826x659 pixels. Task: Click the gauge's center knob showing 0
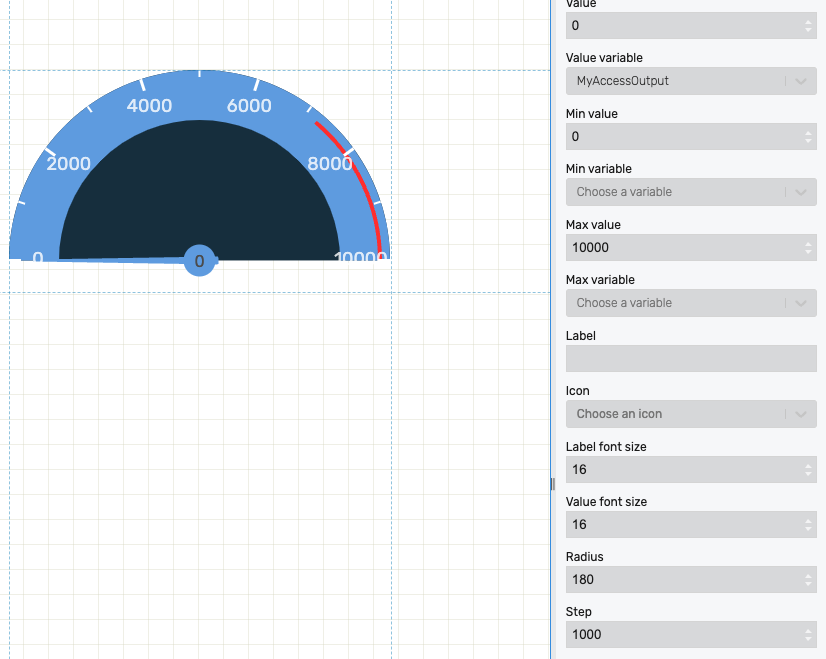point(200,261)
